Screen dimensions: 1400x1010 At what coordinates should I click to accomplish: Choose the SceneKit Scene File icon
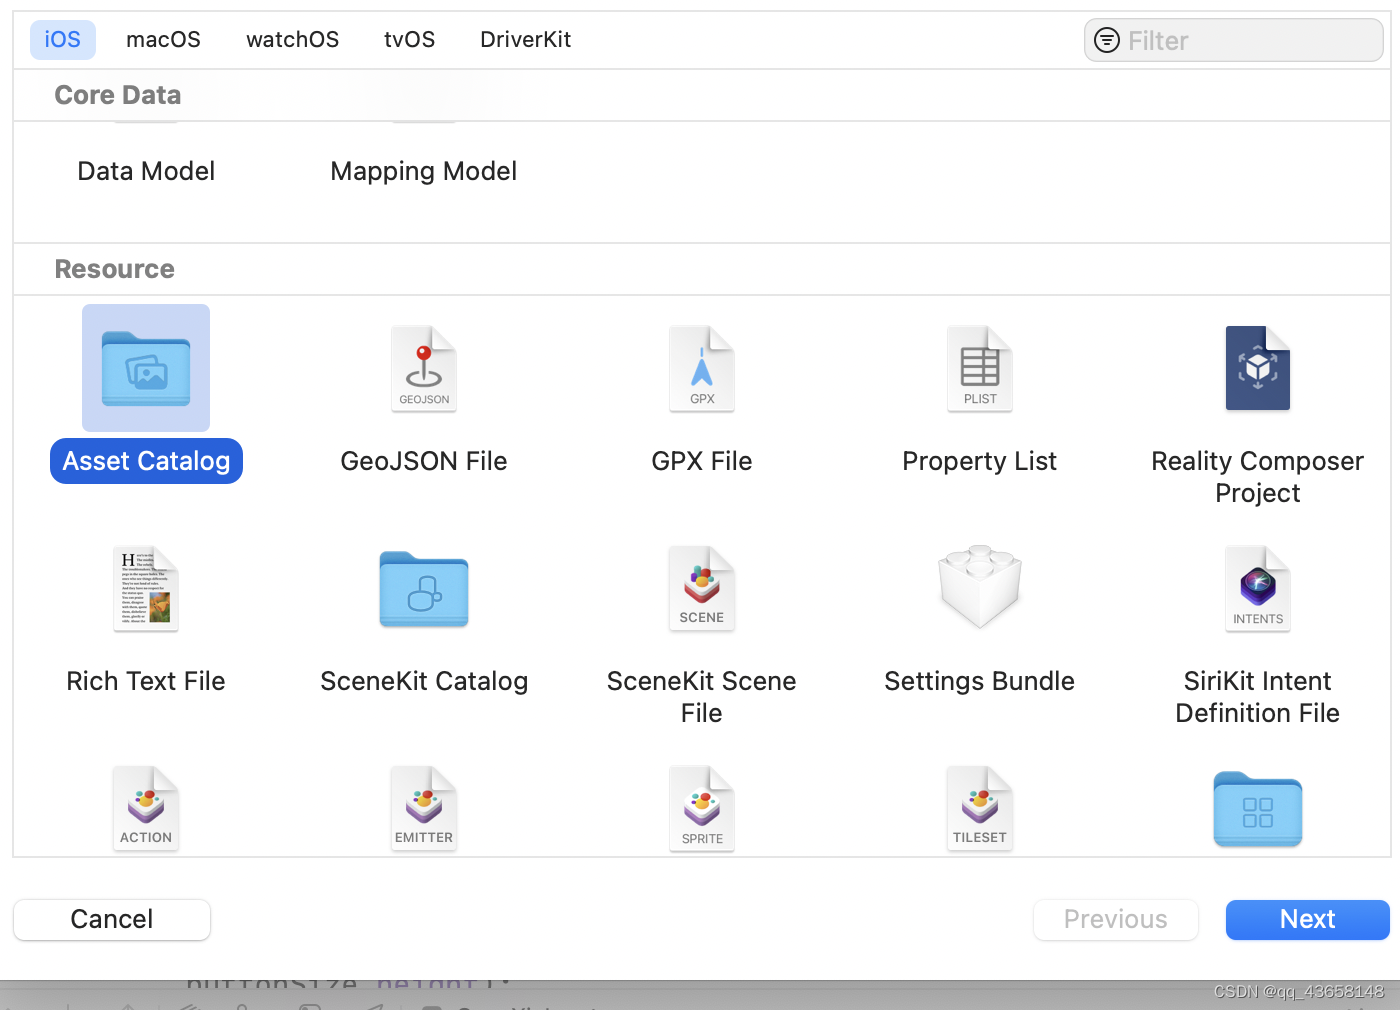702,589
